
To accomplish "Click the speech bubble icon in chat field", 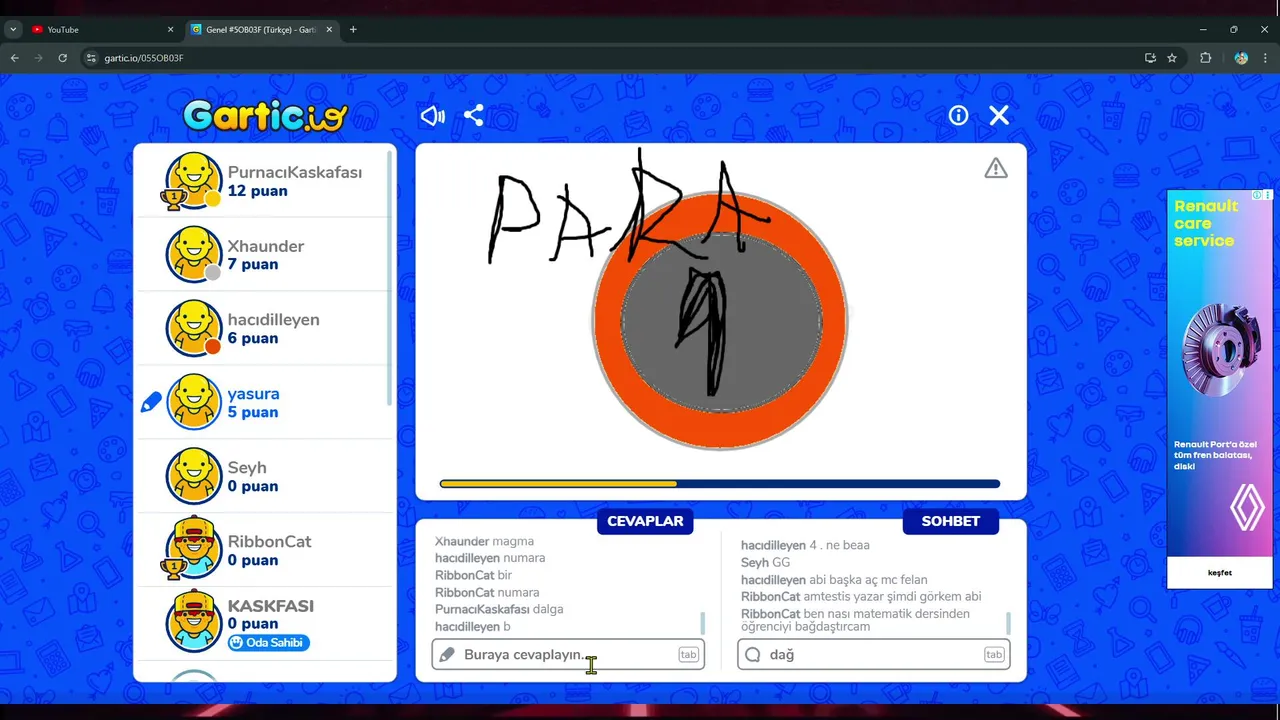I will pos(753,655).
